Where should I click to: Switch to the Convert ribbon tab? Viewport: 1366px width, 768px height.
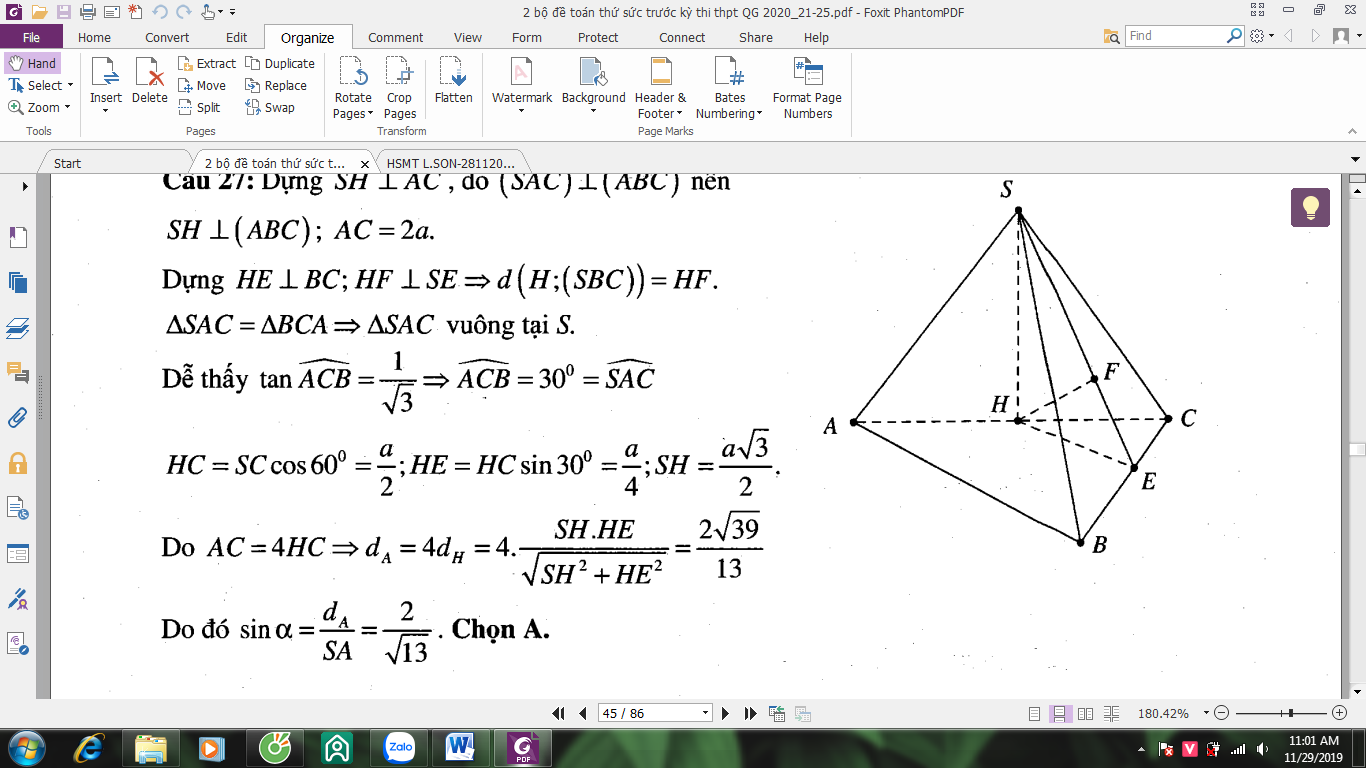167,37
